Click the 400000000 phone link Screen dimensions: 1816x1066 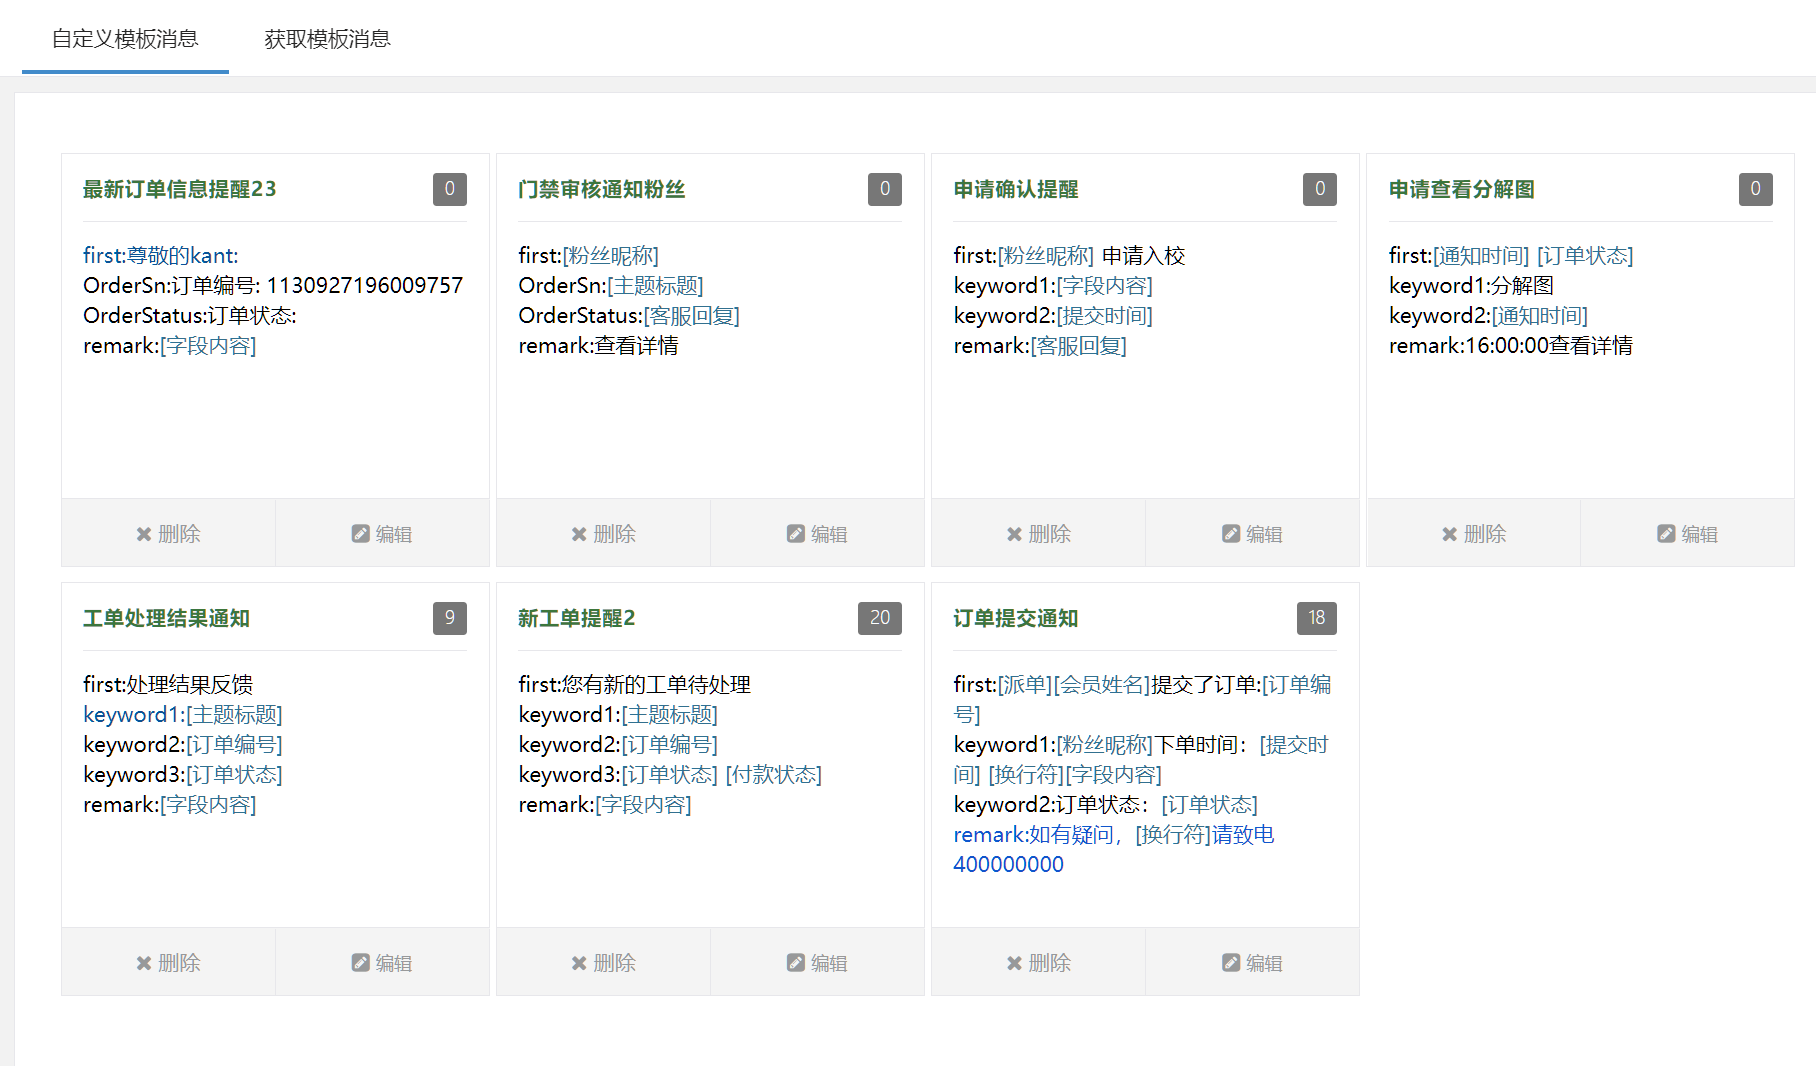point(1009,864)
